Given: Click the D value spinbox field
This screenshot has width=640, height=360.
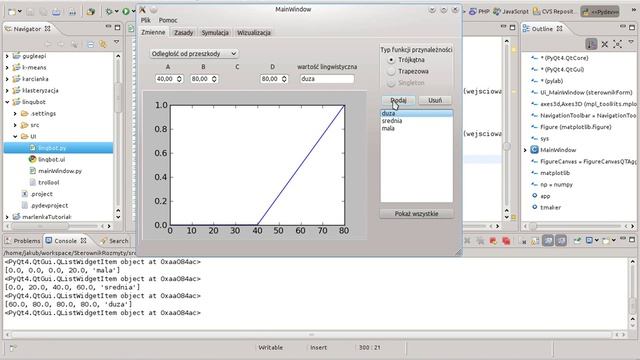Looking at the screenshot, I should point(273,79).
